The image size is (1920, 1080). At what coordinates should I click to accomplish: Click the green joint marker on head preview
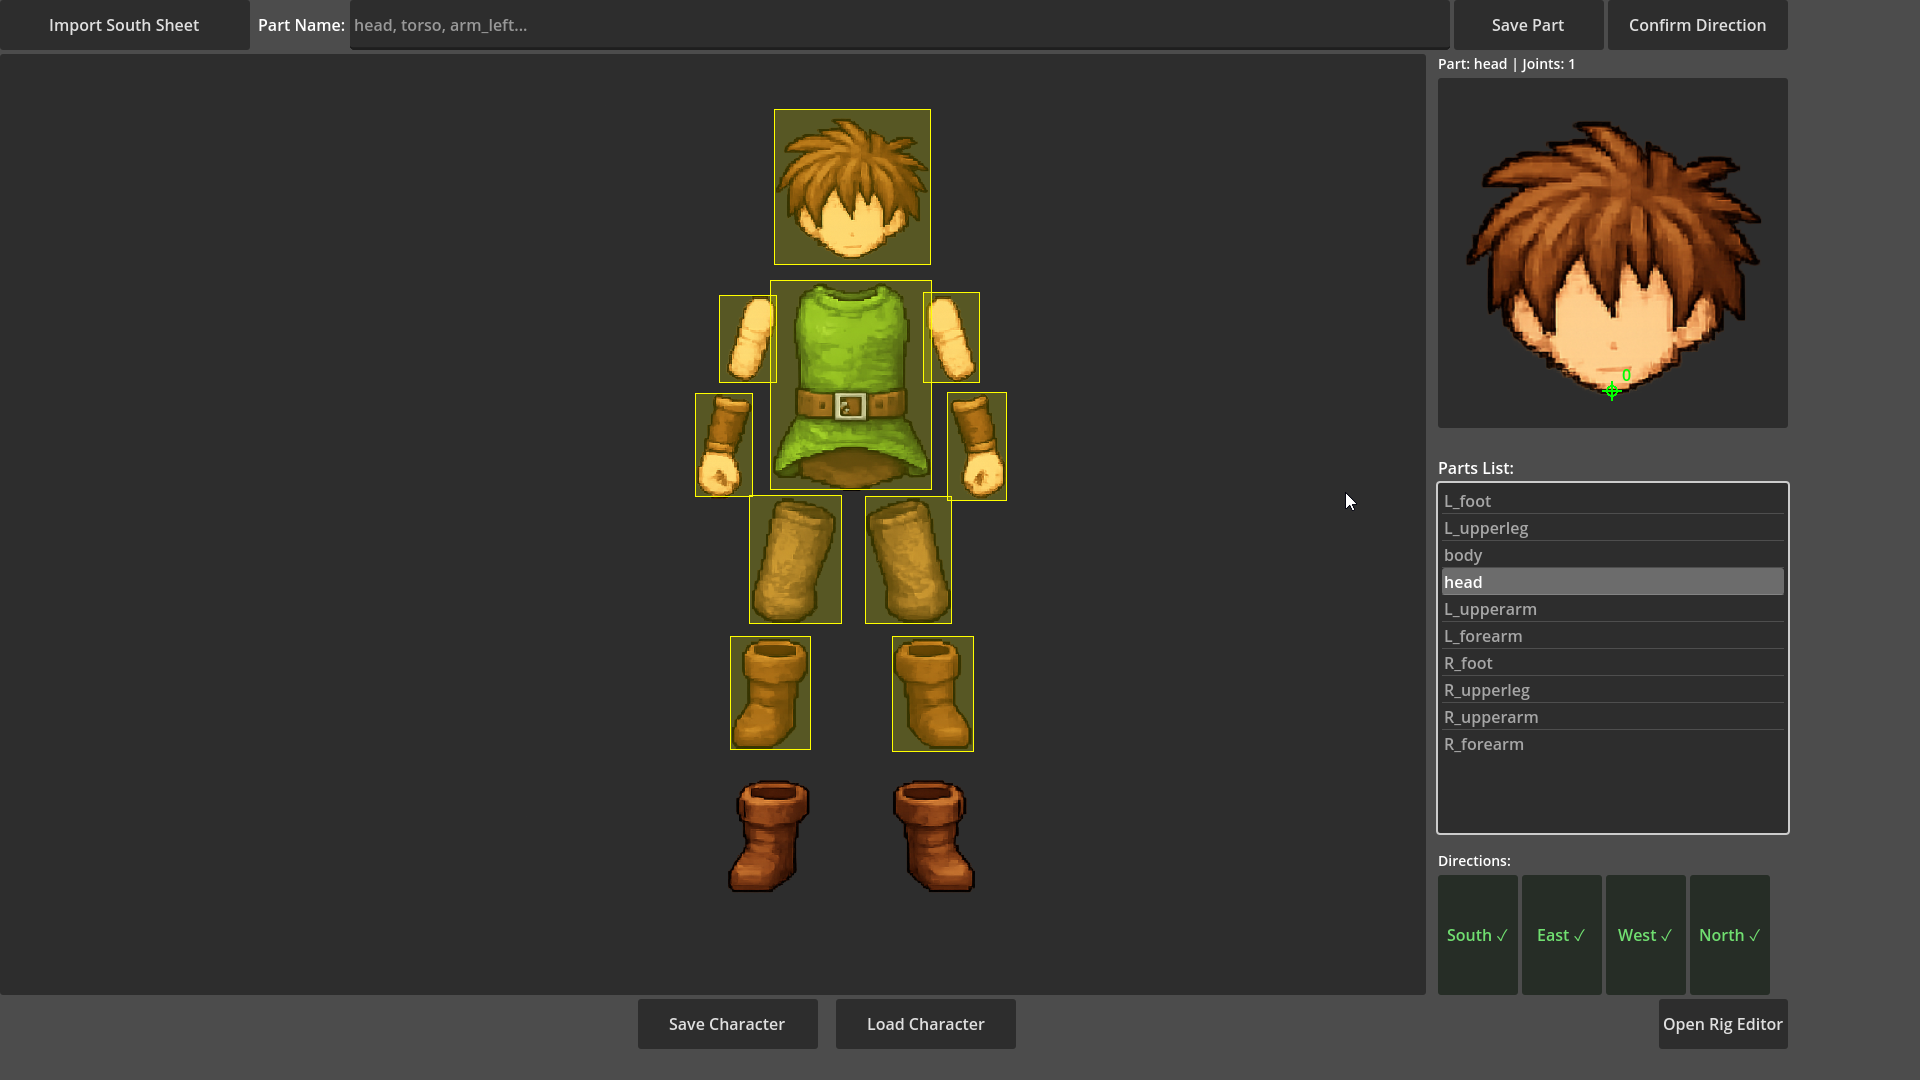[x=1611, y=391]
